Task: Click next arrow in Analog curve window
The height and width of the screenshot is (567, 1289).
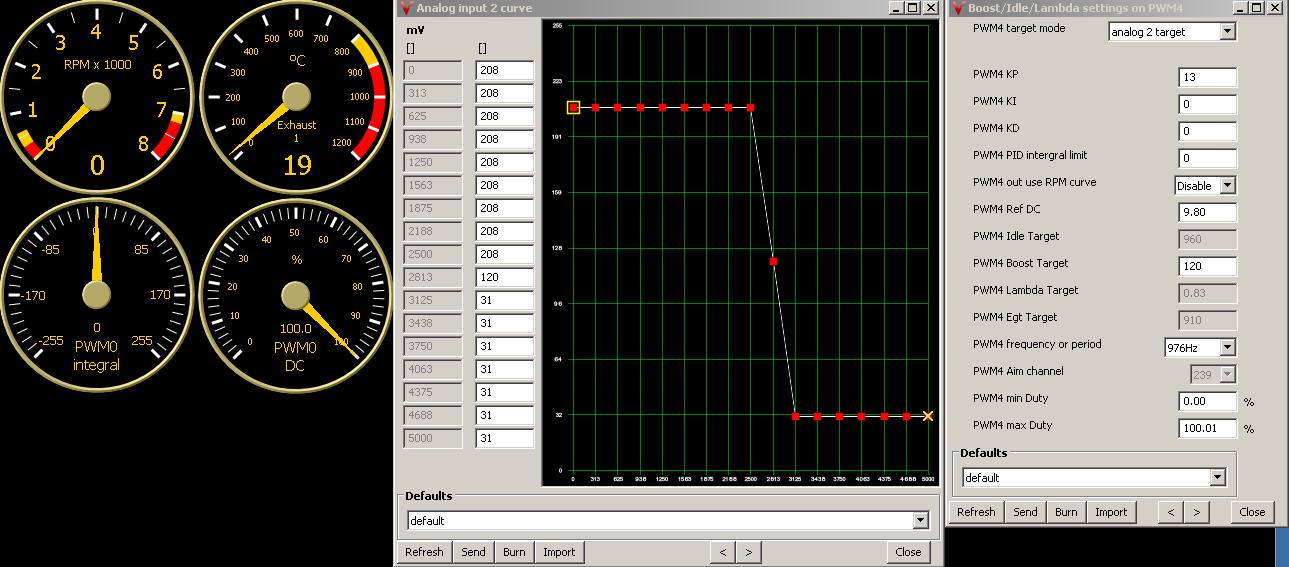Action: 749,552
